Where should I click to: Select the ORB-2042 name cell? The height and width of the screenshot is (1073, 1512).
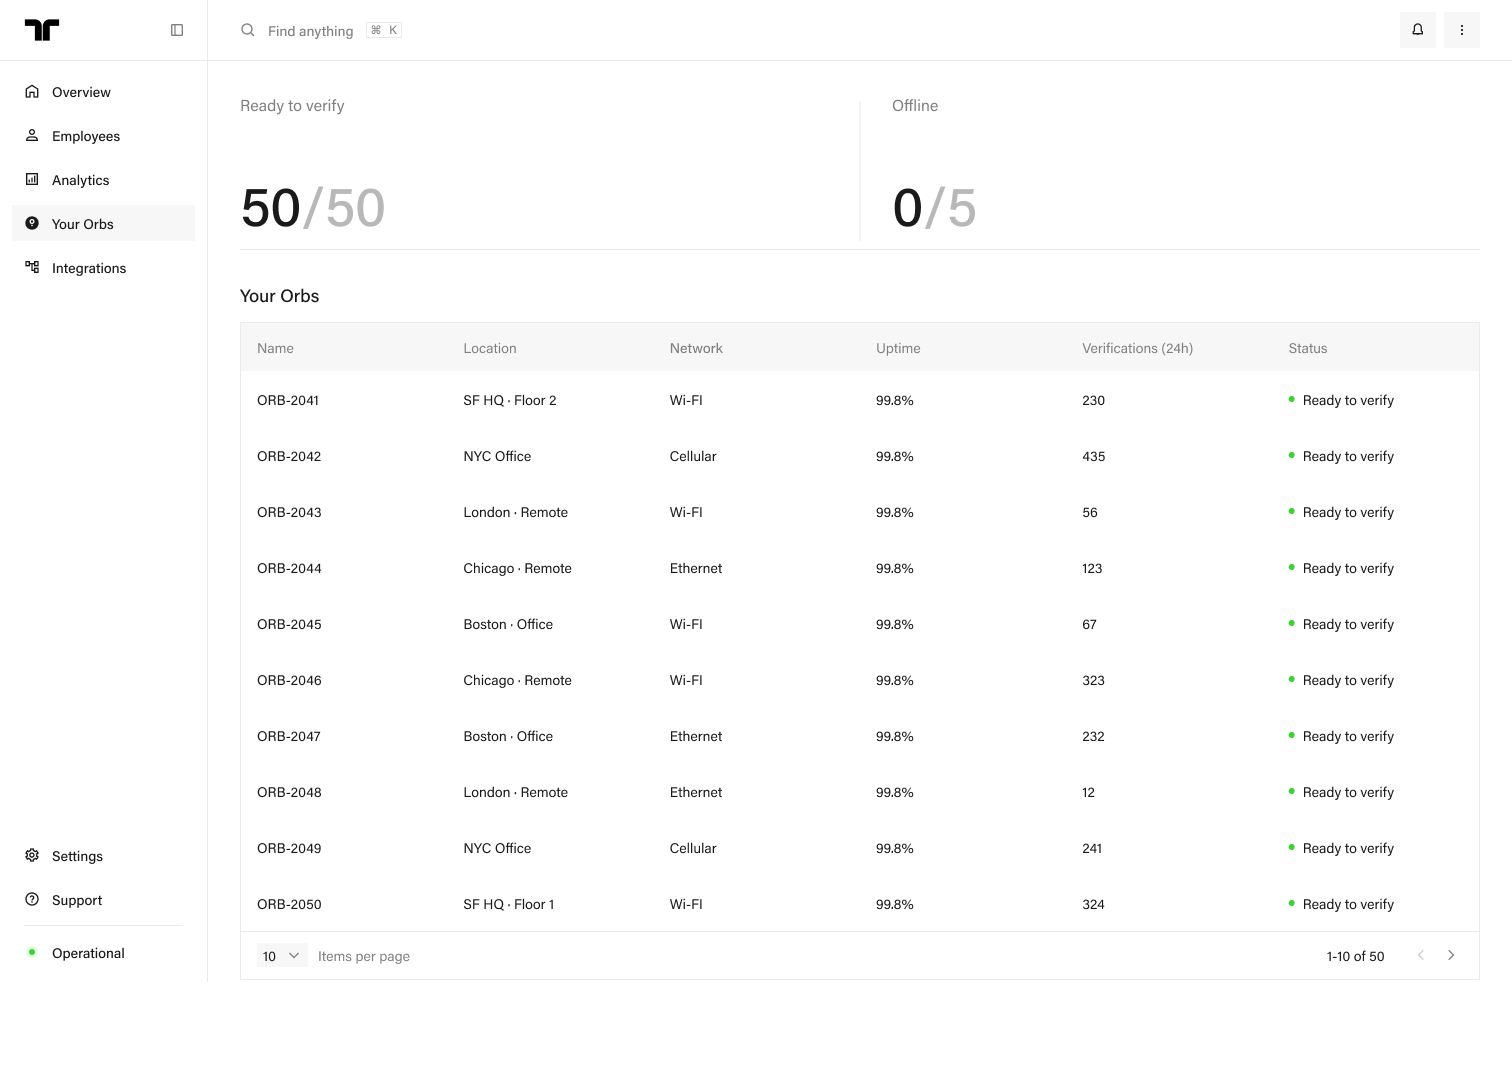click(x=289, y=456)
